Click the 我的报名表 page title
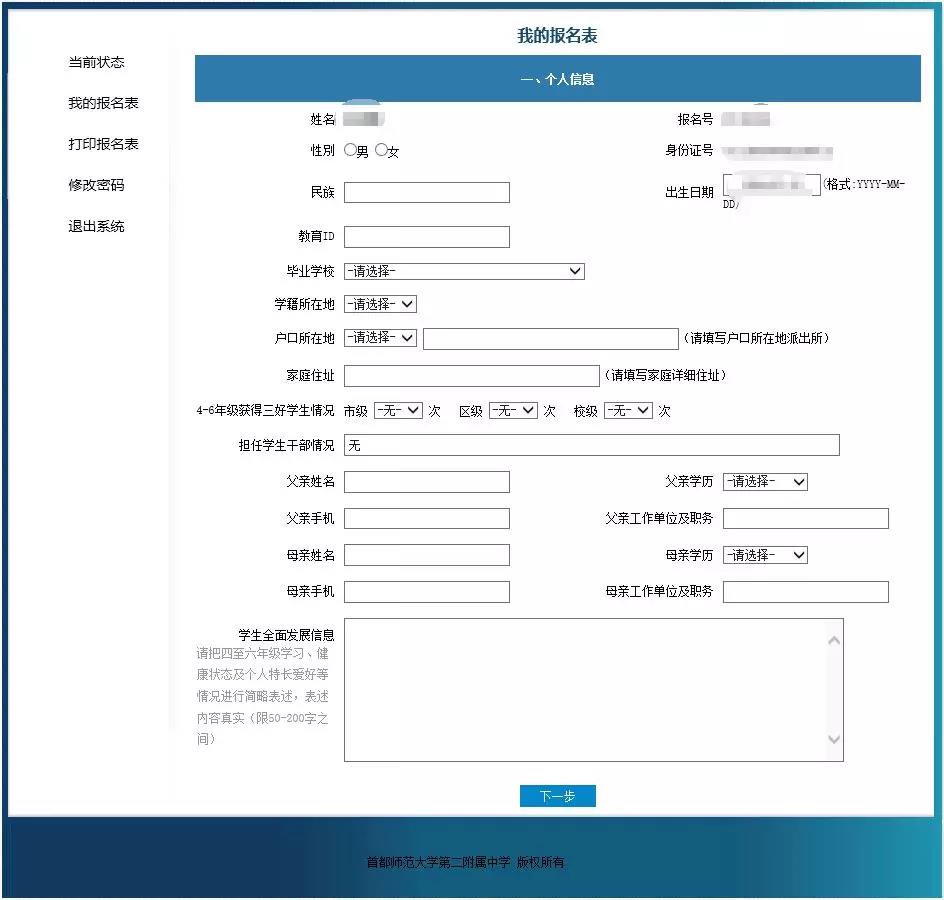 click(557, 36)
